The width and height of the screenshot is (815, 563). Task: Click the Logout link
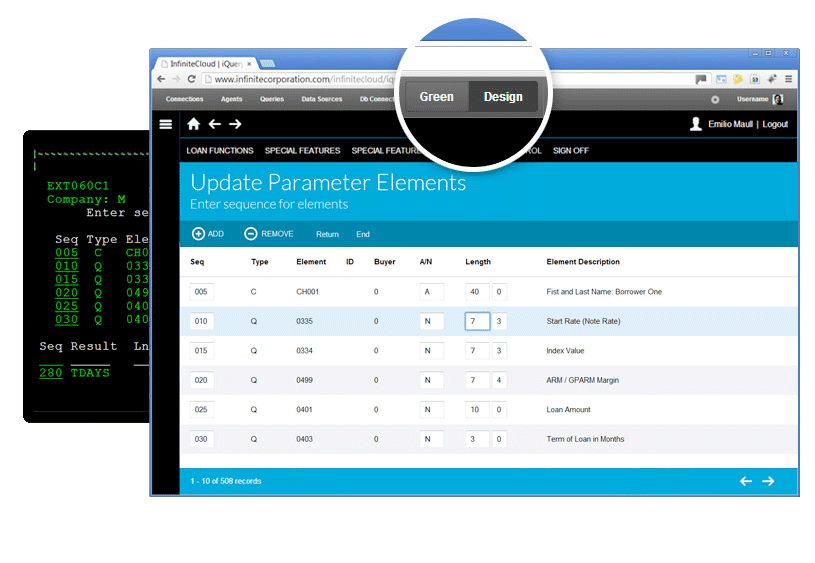pyautogui.click(x=775, y=124)
